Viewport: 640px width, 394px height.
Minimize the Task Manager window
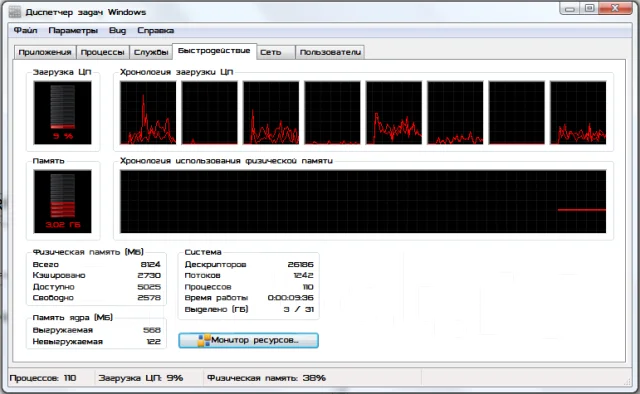click(570, 8)
